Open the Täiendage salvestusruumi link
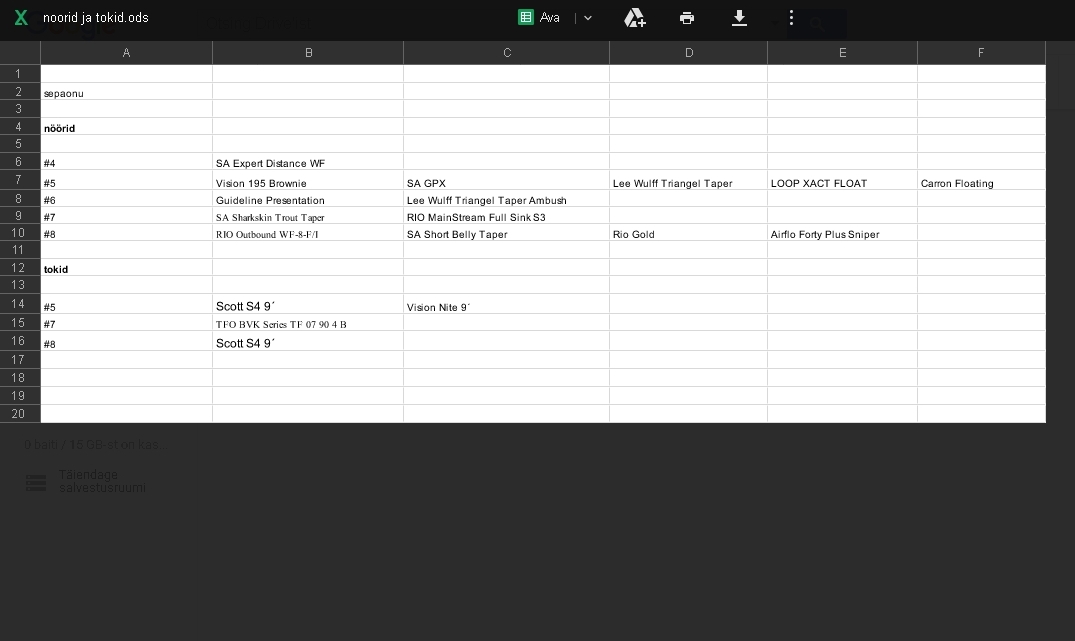Screen dimensions: 1075x641 [102, 482]
